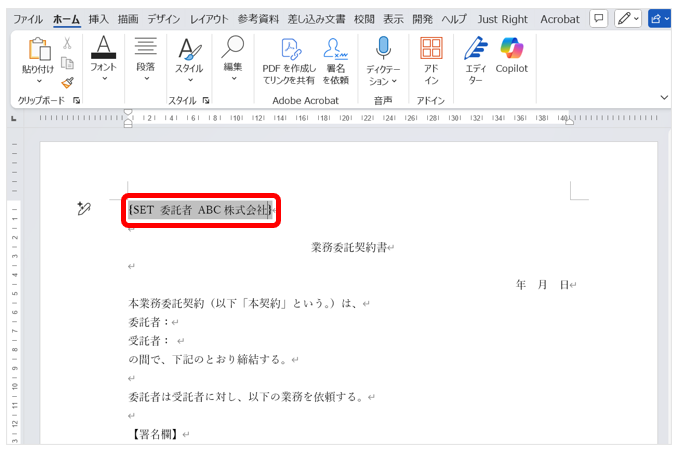Open the アドイン add-ins icon
The image size is (681, 455).
pos(431,48)
